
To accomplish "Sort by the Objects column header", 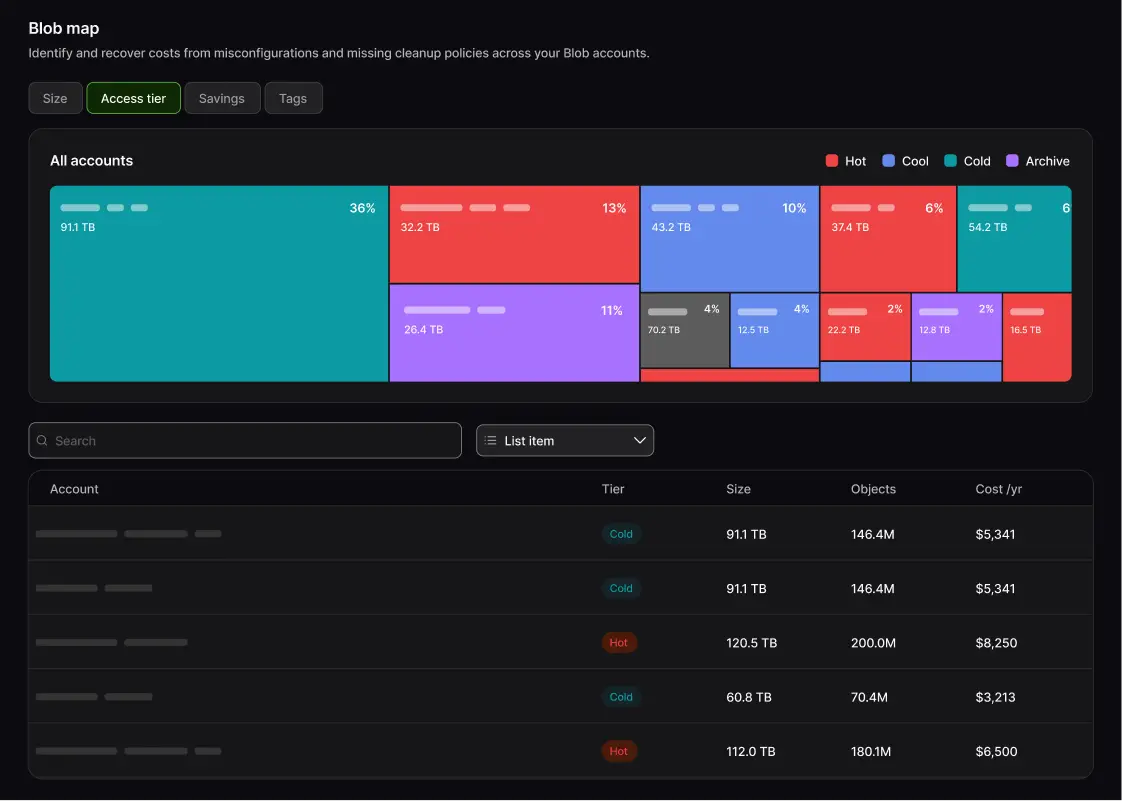I will [x=873, y=489].
